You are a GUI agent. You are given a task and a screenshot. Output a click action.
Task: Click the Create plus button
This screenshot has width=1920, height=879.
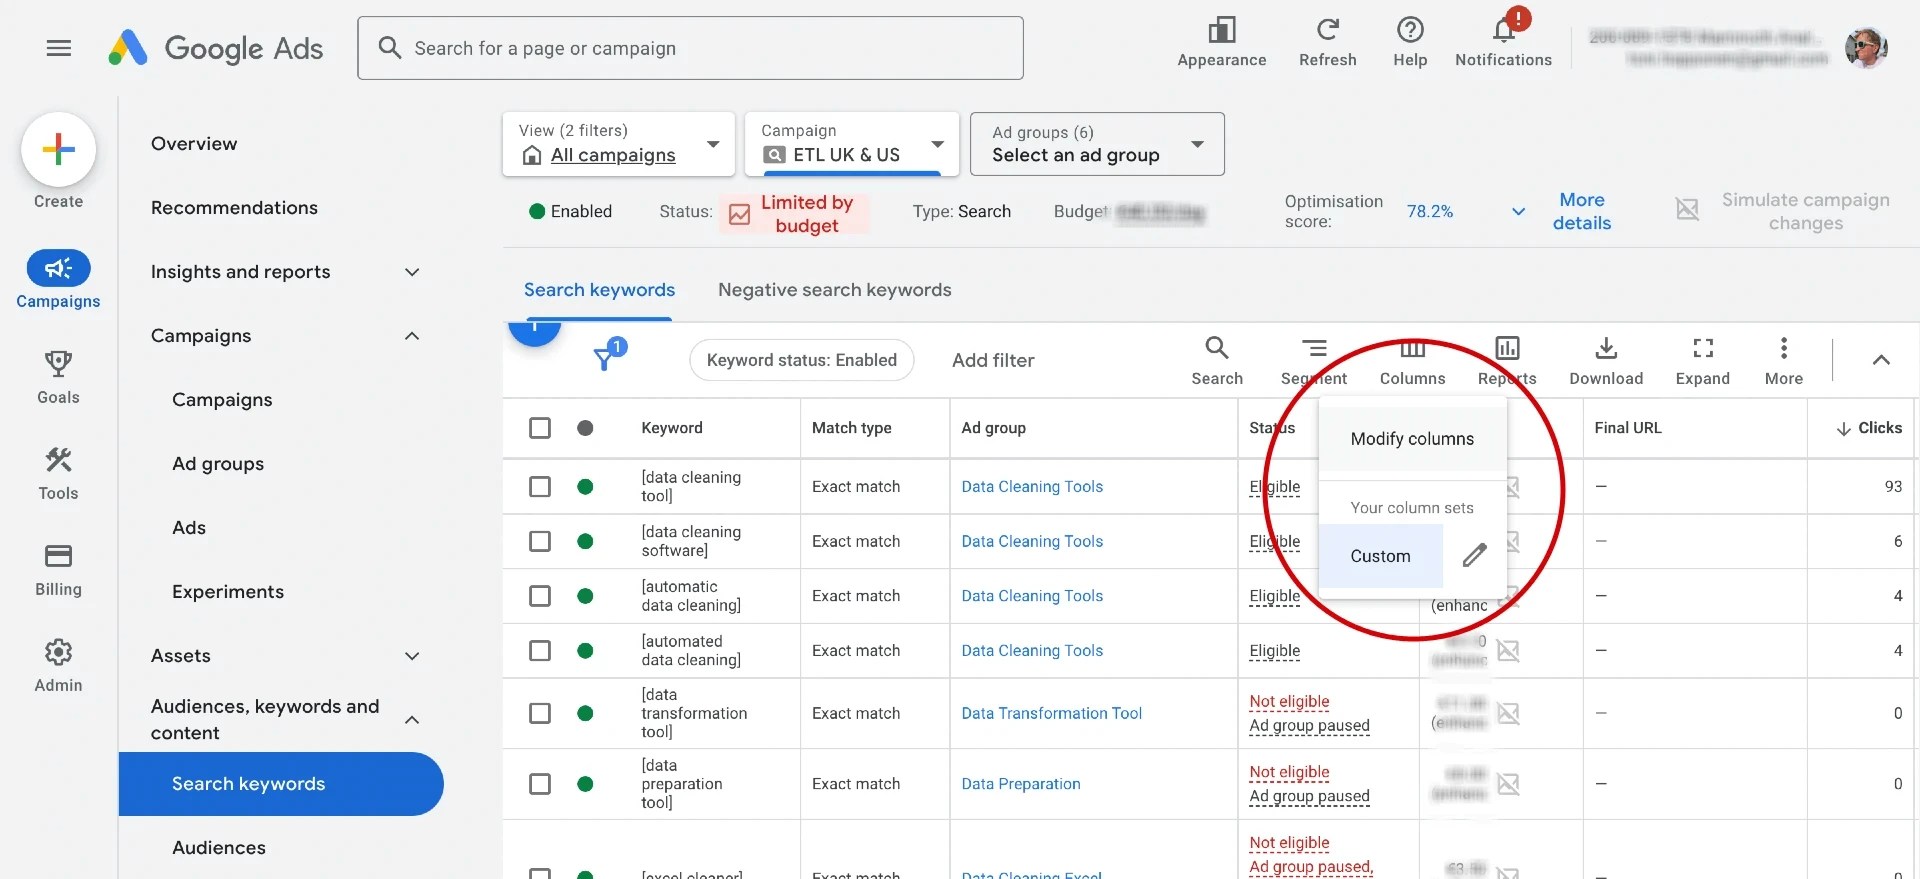tap(58, 150)
